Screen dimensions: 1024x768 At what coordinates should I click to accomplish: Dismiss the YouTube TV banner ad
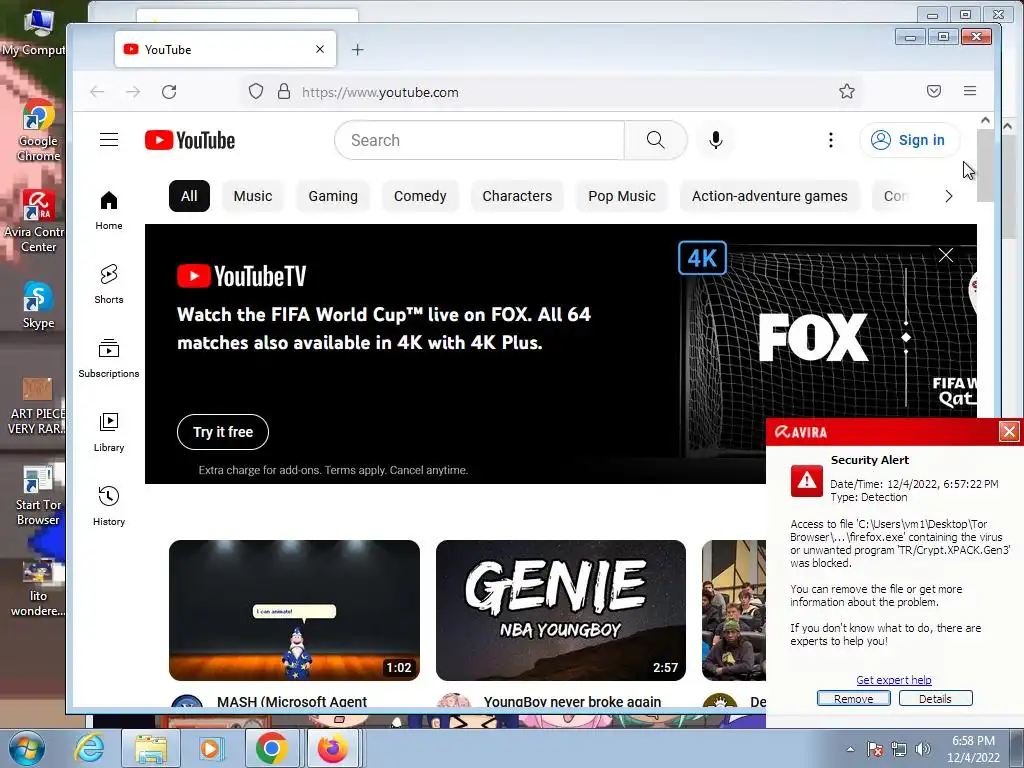click(x=946, y=255)
